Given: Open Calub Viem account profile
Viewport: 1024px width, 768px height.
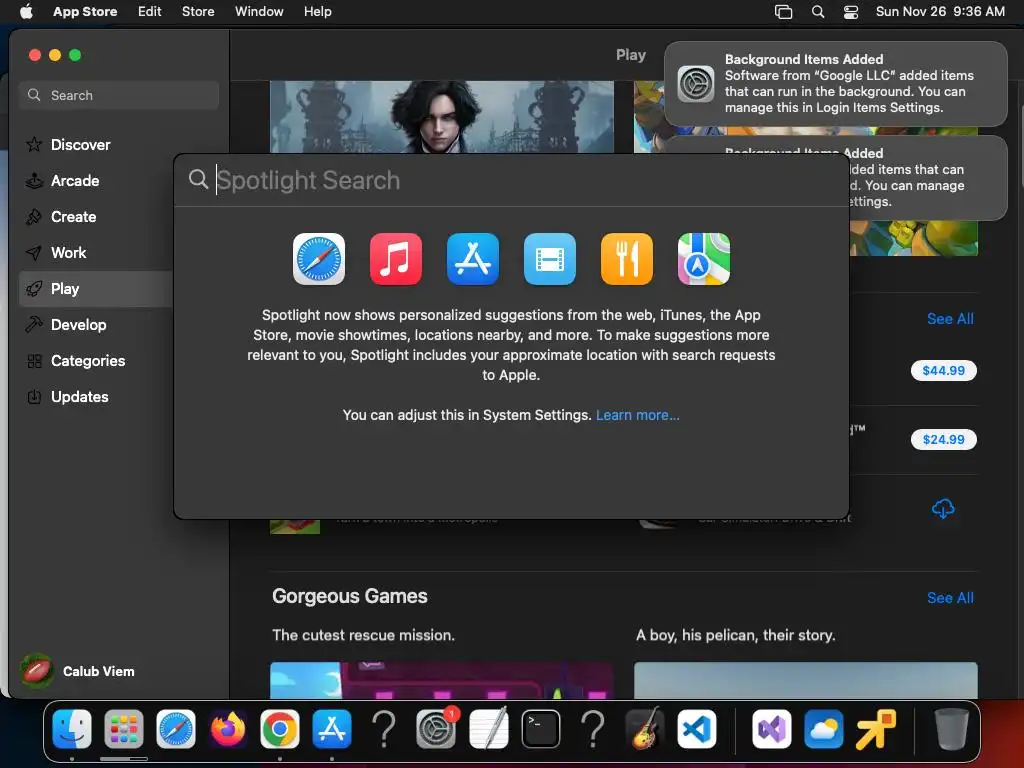Looking at the screenshot, I should (x=78, y=671).
